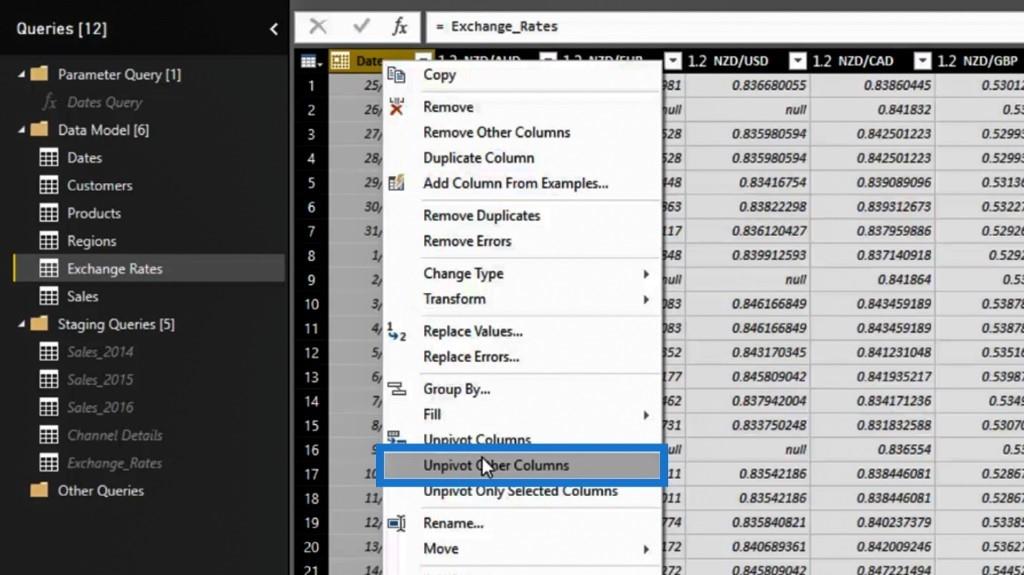Collapse the Staging Queries folder
Screen dimensions: 1024x575
pyautogui.click(x=21, y=324)
